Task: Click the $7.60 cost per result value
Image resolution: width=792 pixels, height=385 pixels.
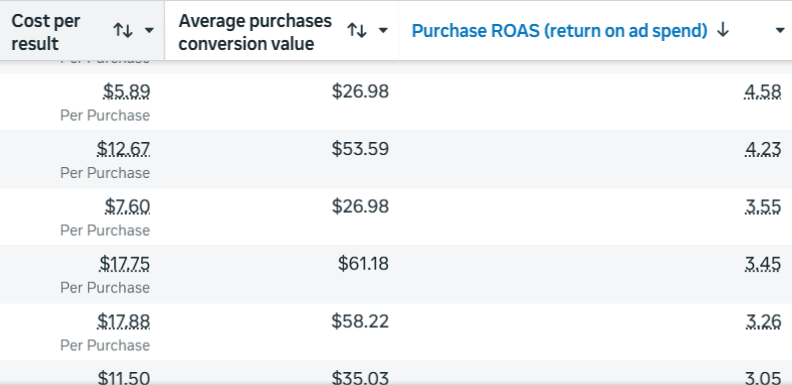Action: 127,207
